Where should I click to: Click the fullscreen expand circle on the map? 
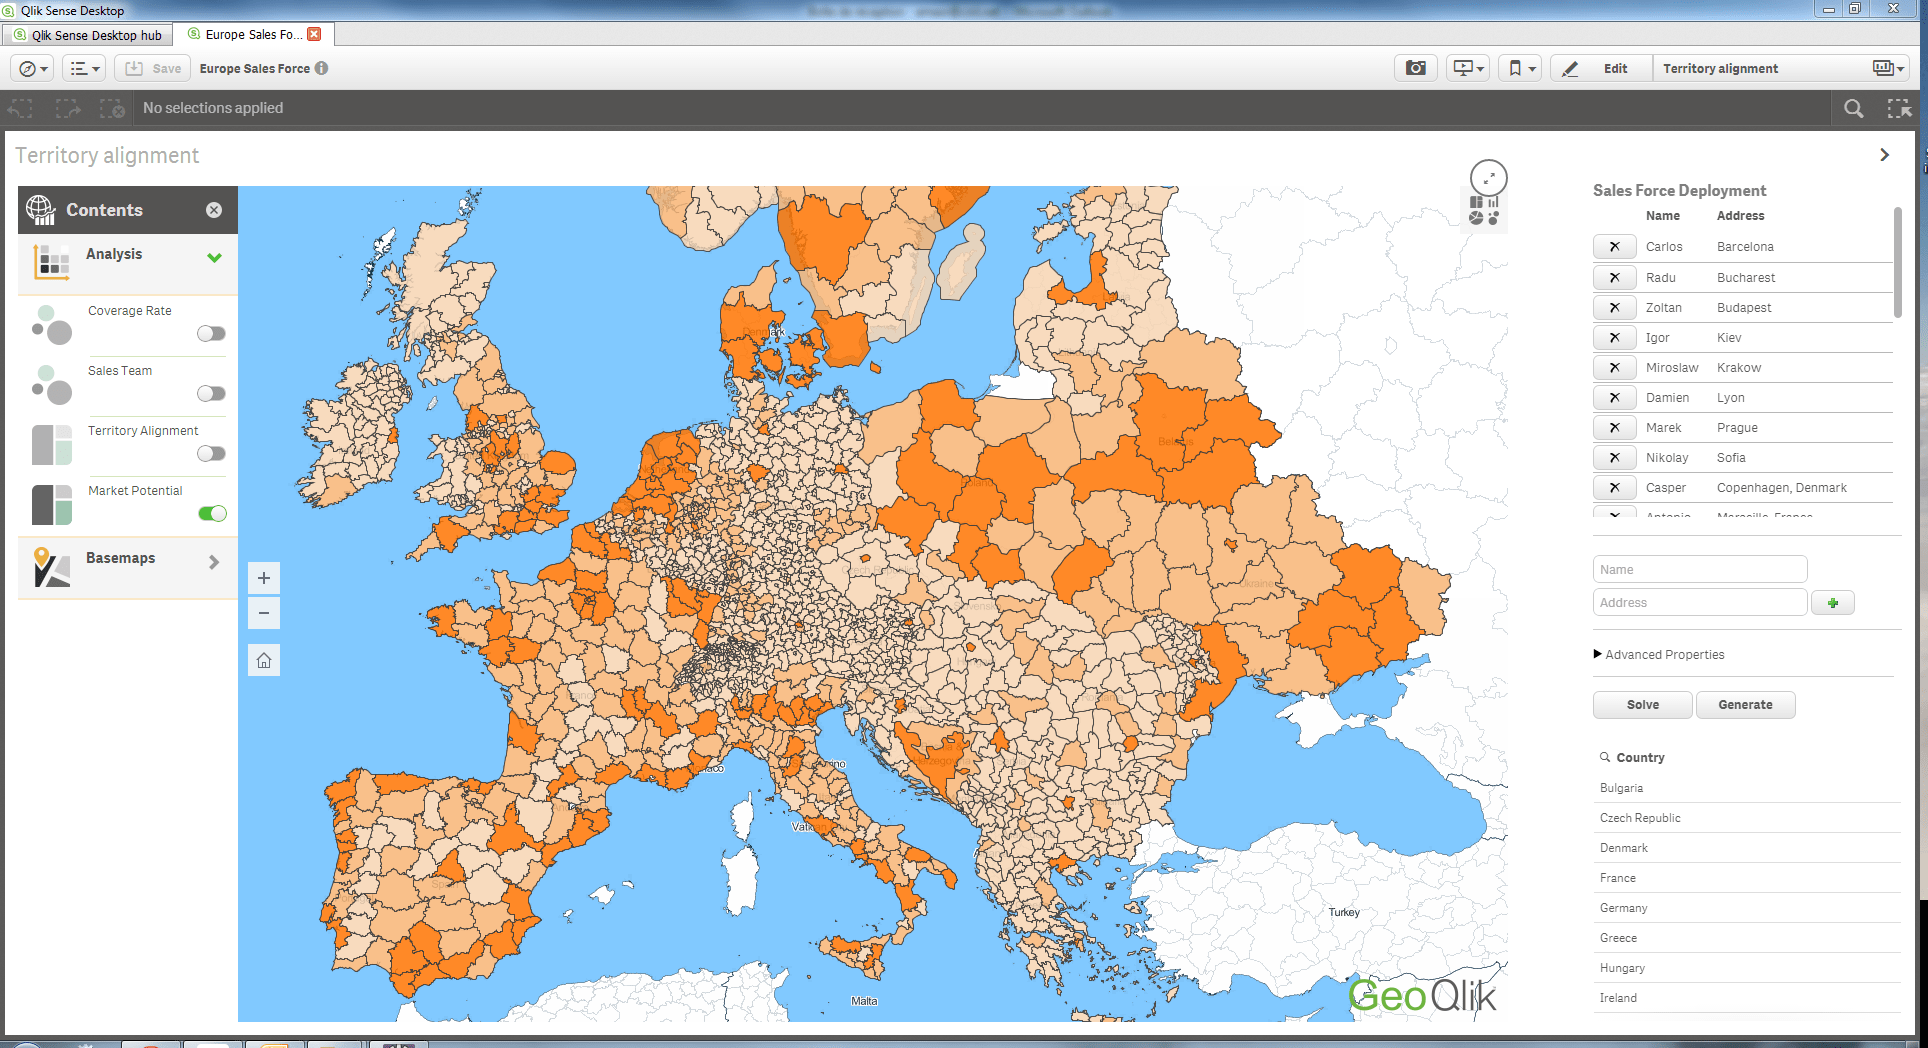1488,178
